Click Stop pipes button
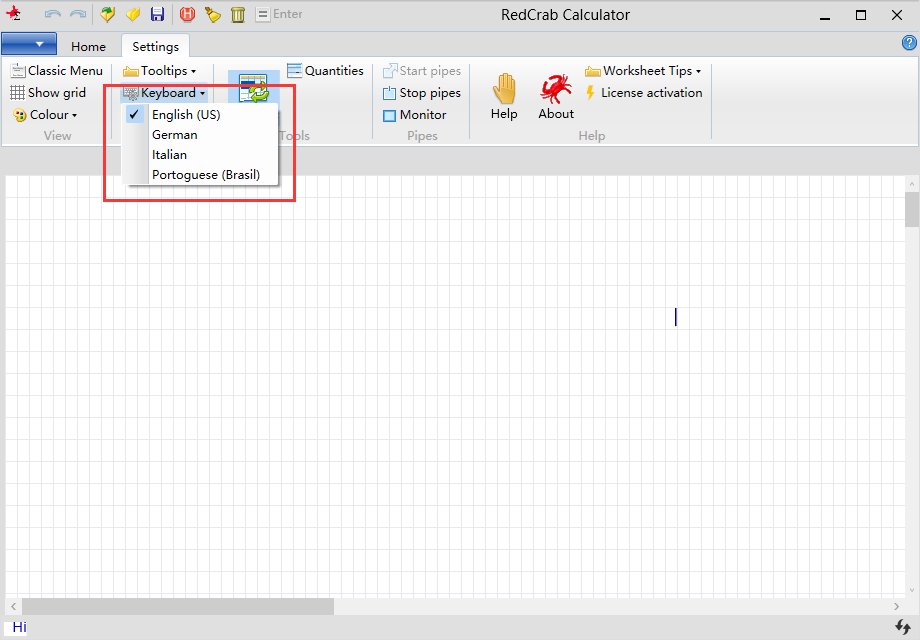The image size is (920, 640). [422, 93]
